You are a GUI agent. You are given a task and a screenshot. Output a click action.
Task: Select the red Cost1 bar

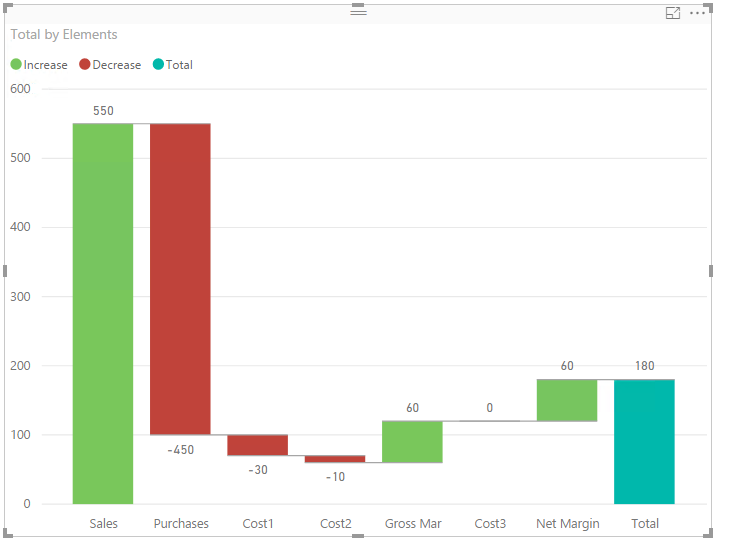coord(258,445)
